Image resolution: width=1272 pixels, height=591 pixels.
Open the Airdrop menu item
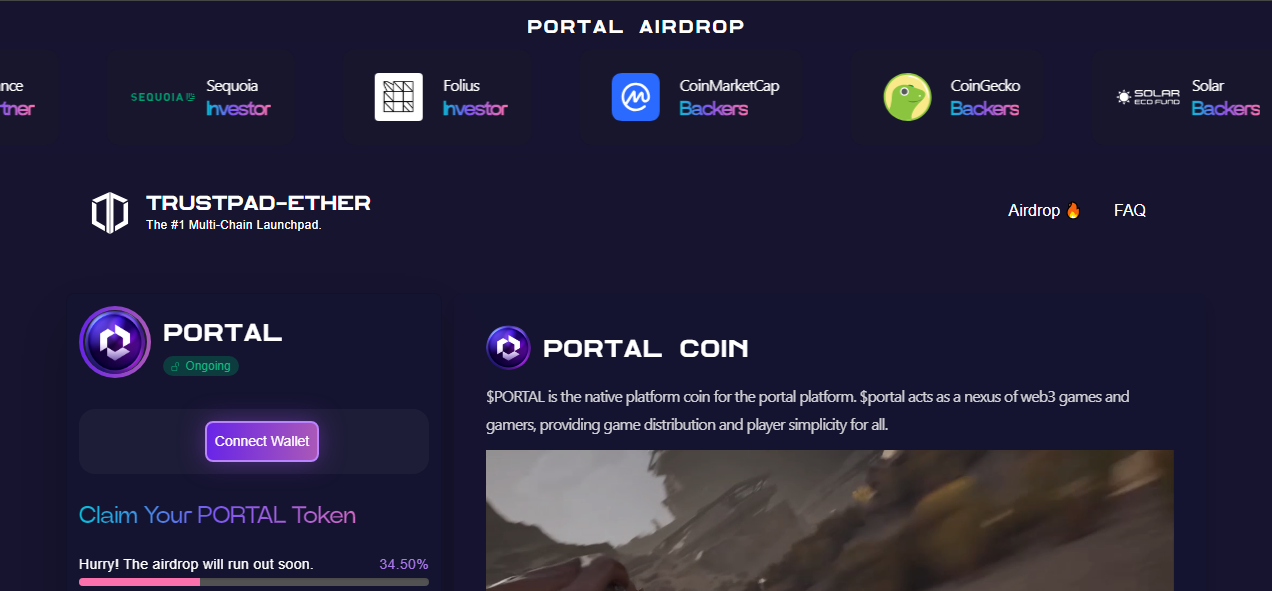coord(1044,210)
